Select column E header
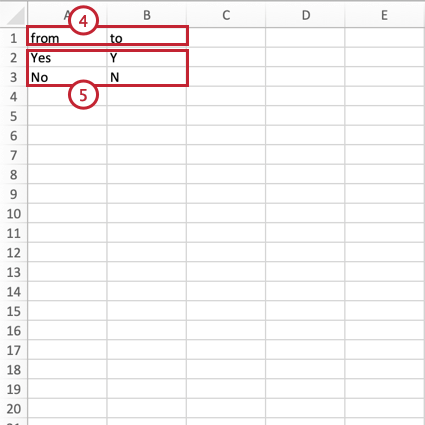Viewport: 425px width, 425px height. [x=385, y=15]
